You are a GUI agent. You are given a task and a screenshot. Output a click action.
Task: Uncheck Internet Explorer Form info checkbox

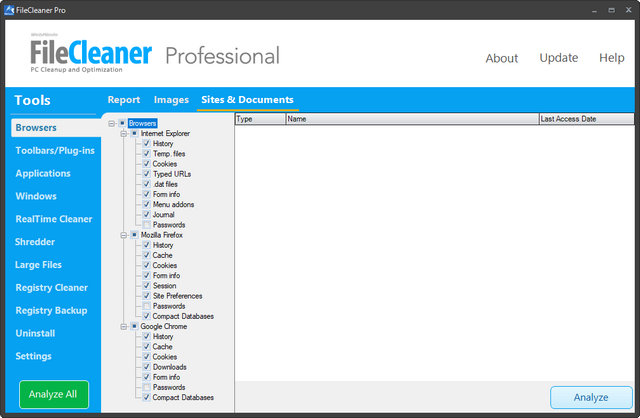click(147, 194)
